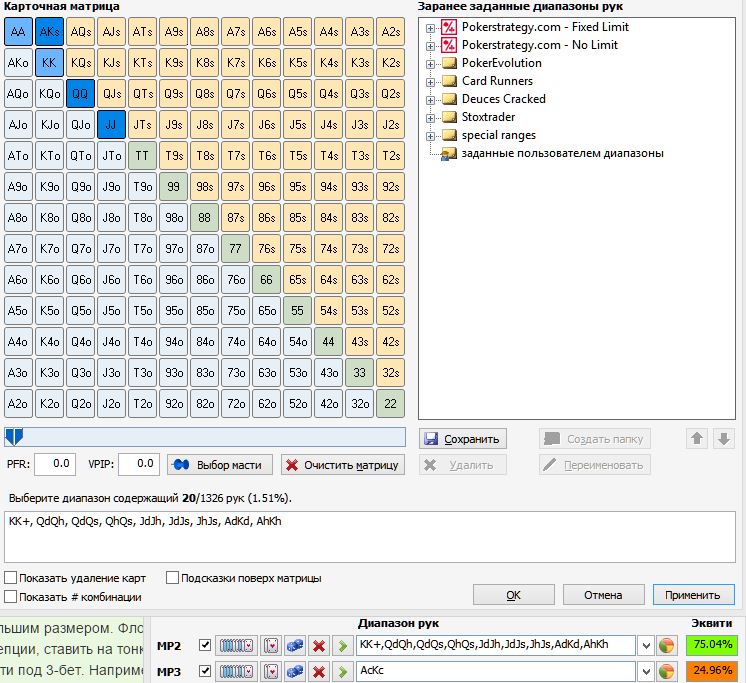The height and width of the screenshot is (683, 746).
Task: Click the pie chart icon in MP3 row
Action: (667, 671)
